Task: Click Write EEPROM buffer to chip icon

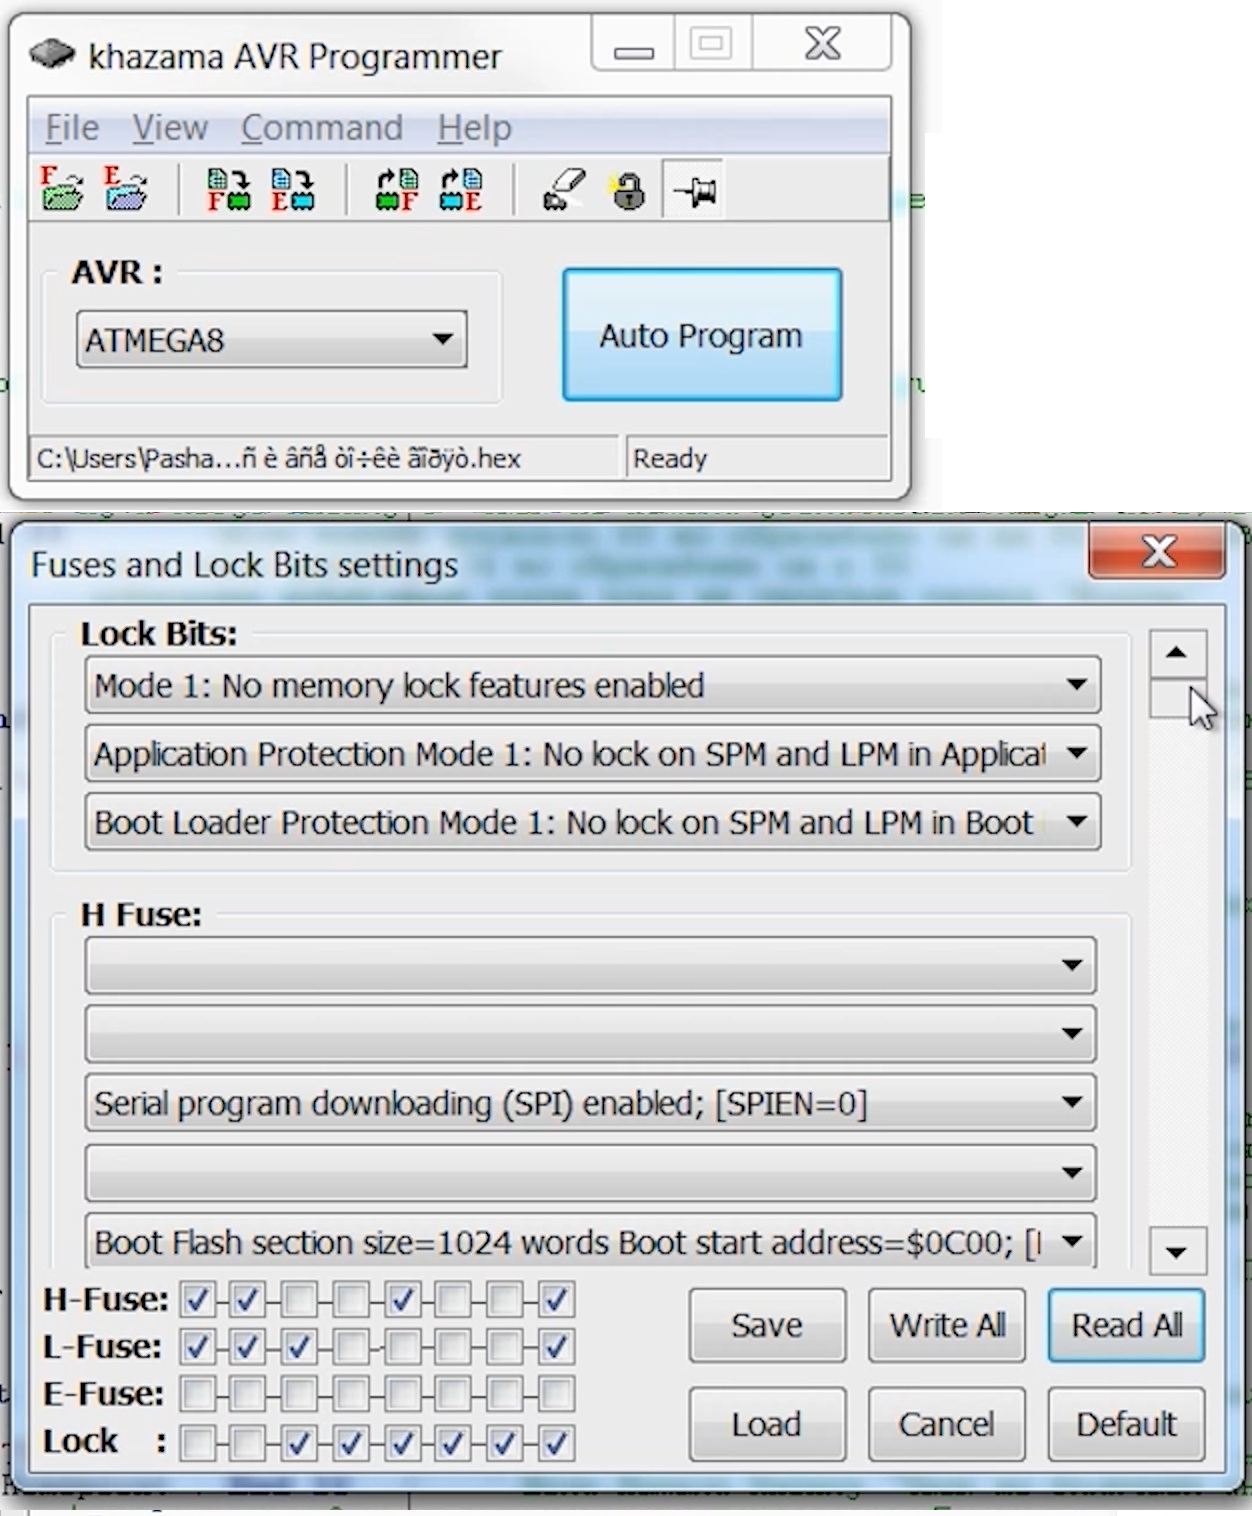Action: pyautogui.click(x=293, y=189)
